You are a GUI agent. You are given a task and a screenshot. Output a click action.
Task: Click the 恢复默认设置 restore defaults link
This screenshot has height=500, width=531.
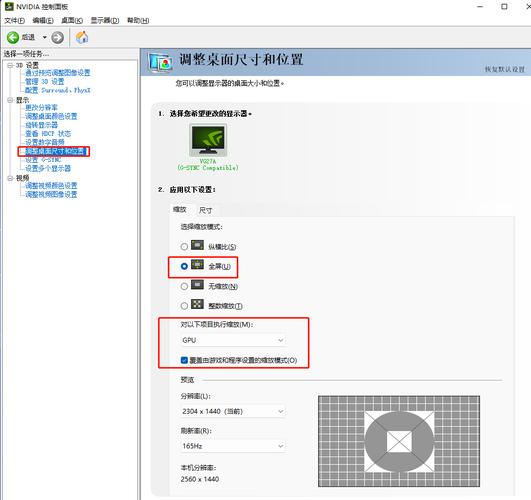(x=505, y=69)
